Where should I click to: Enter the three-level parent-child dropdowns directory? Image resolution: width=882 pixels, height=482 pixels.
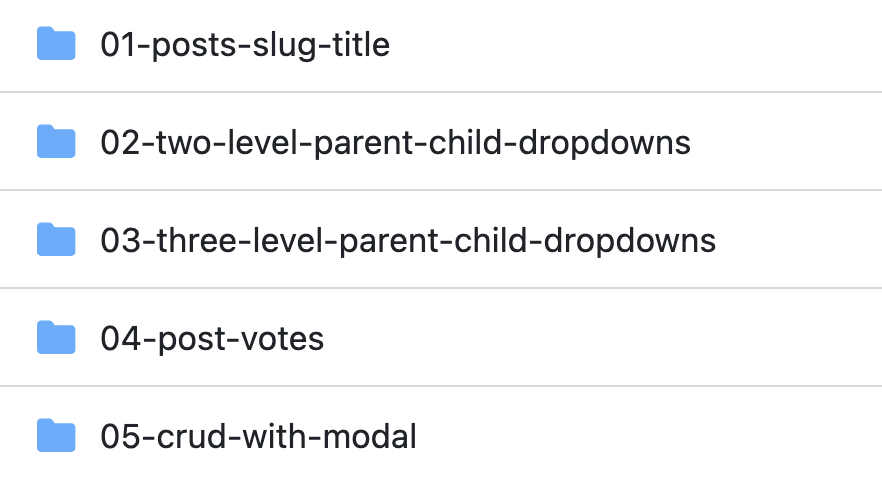click(408, 241)
